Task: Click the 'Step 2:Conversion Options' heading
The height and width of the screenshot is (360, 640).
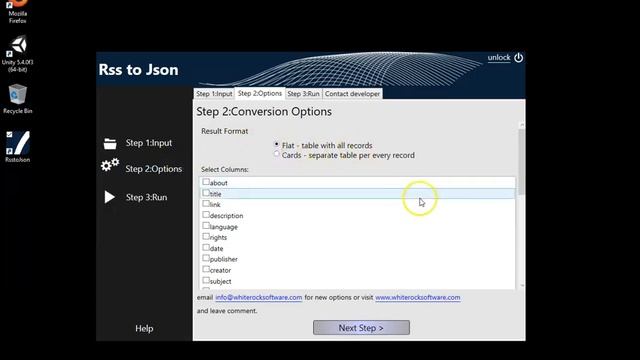Action: tap(264, 111)
